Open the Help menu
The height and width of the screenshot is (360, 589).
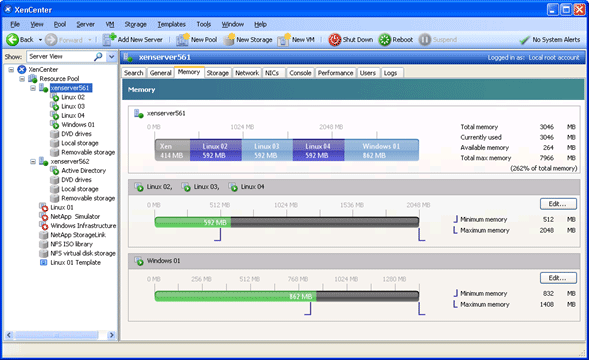click(x=260, y=24)
